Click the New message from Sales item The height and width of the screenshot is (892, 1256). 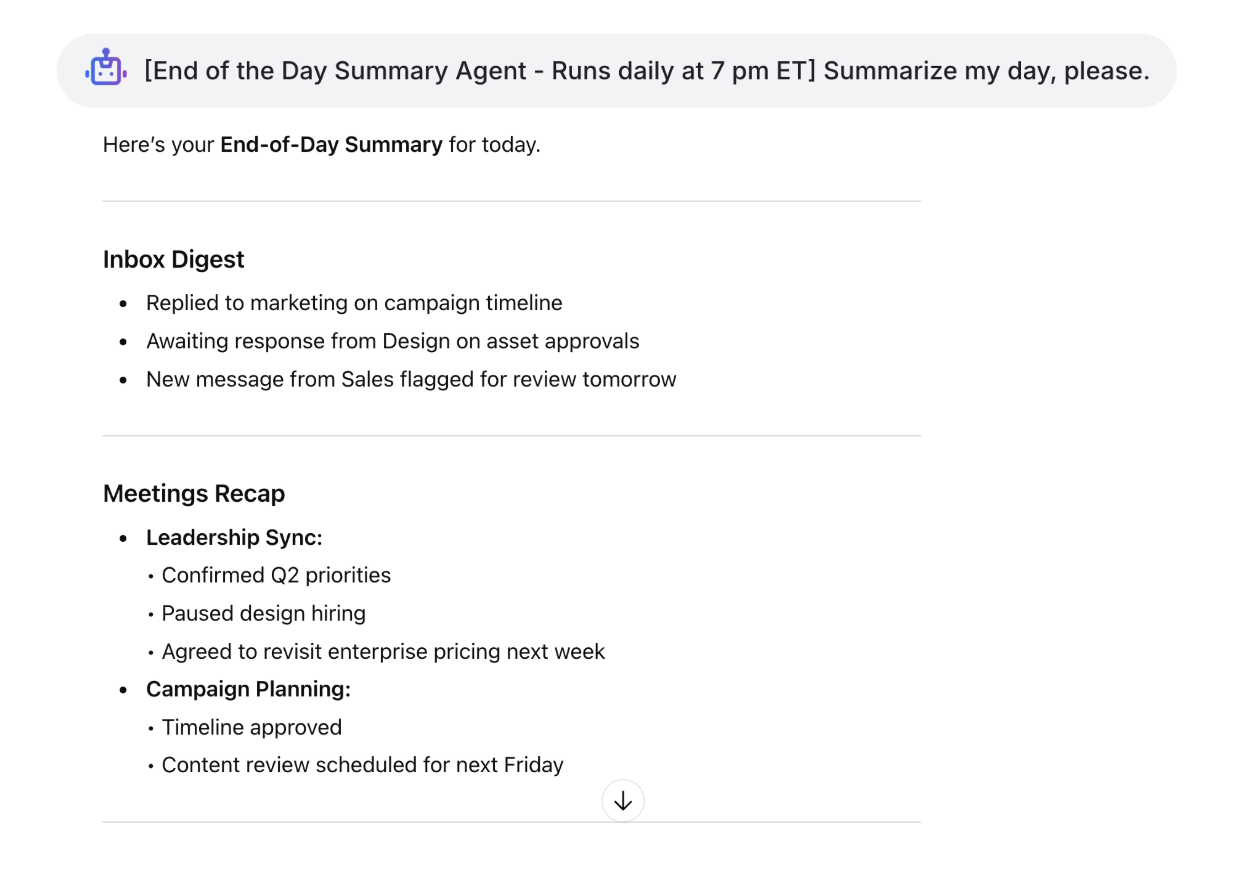coord(411,379)
